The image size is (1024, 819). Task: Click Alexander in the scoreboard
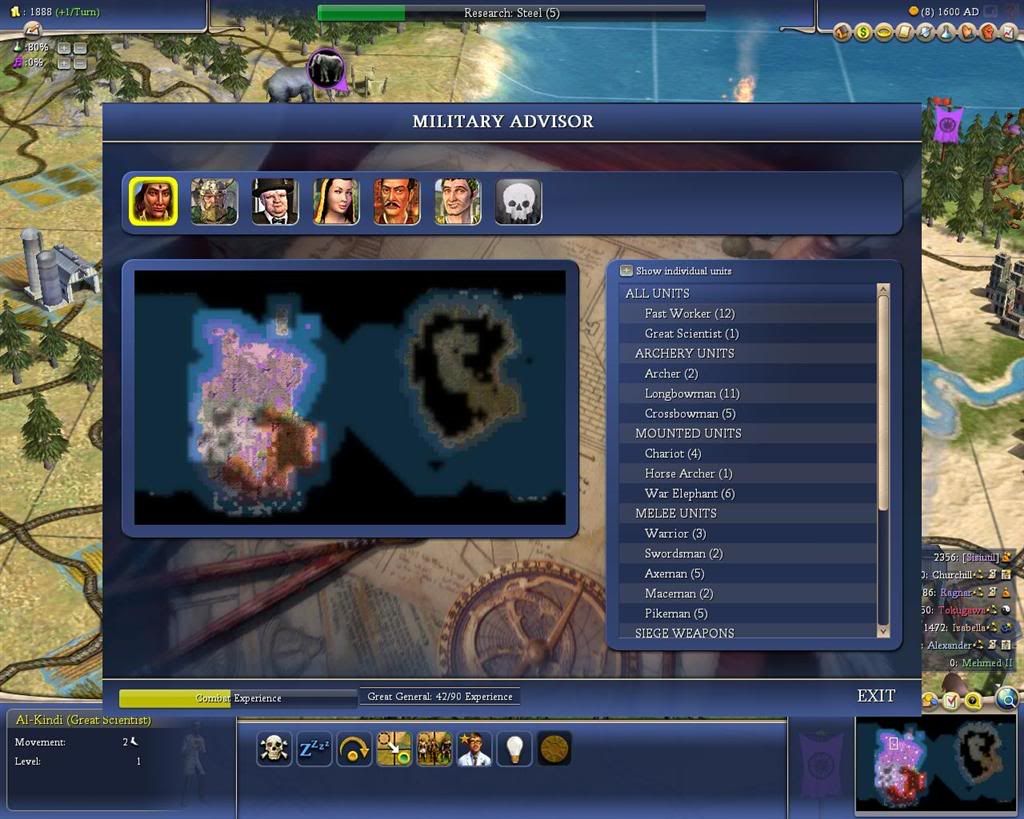point(950,645)
